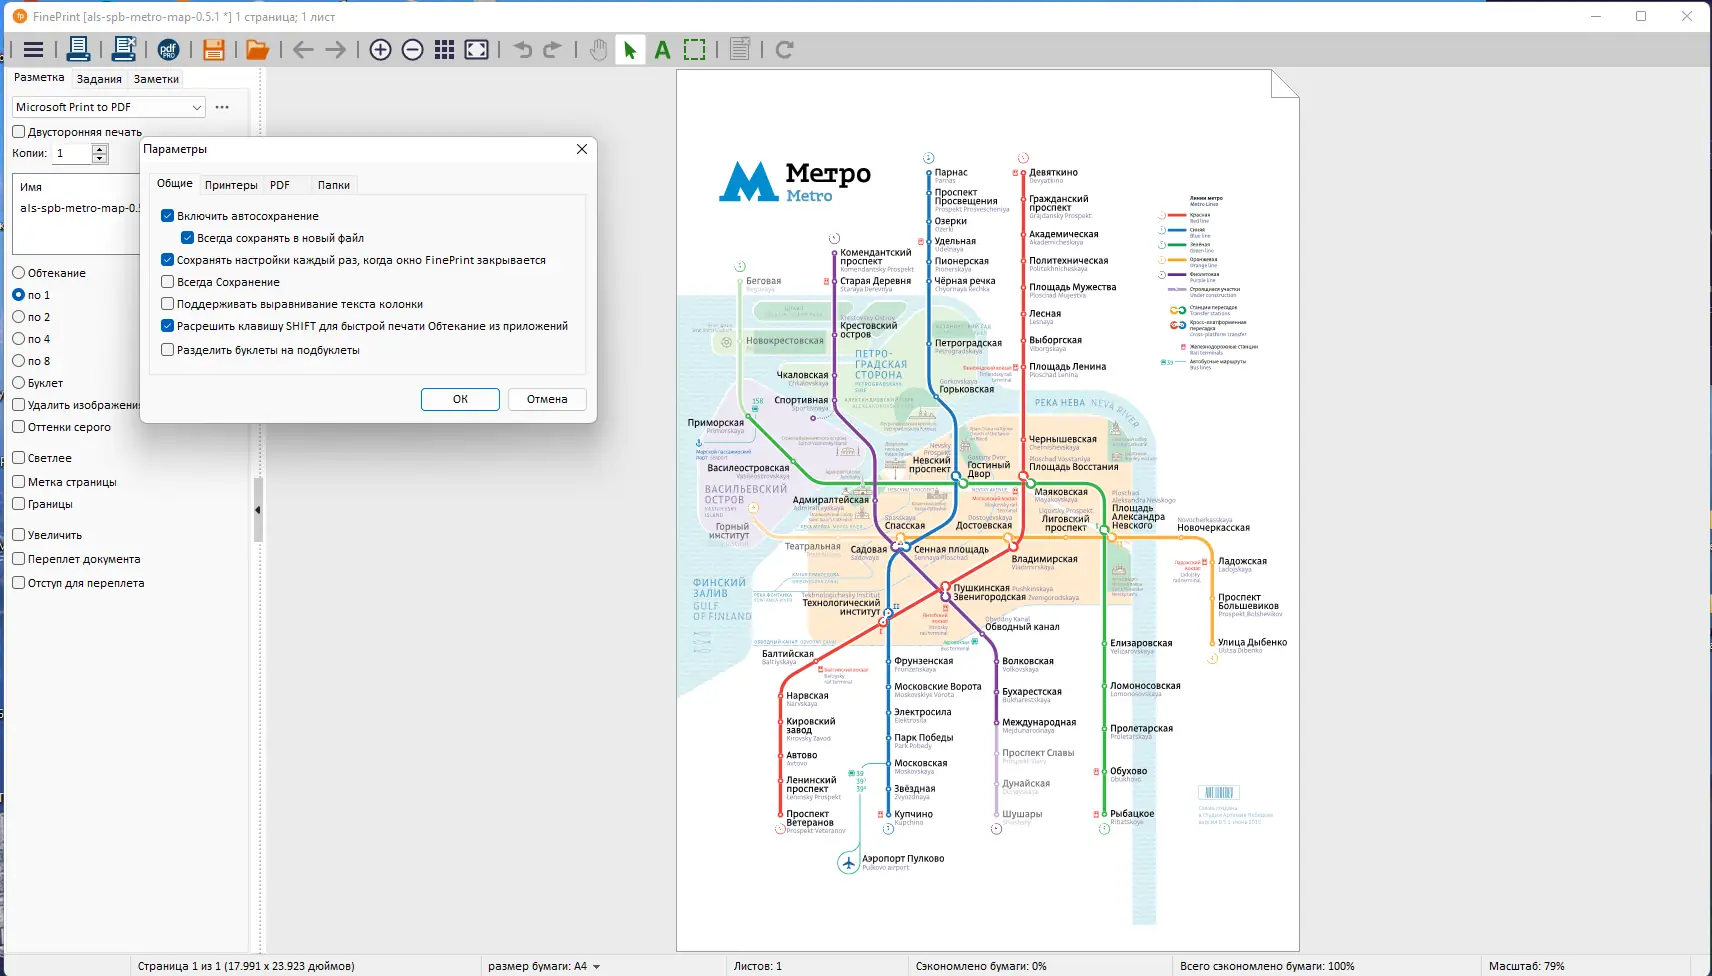The width and height of the screenshot is (1712, 976).
Task: Click the orange Save floppy icon
Action: coord(213,50)
